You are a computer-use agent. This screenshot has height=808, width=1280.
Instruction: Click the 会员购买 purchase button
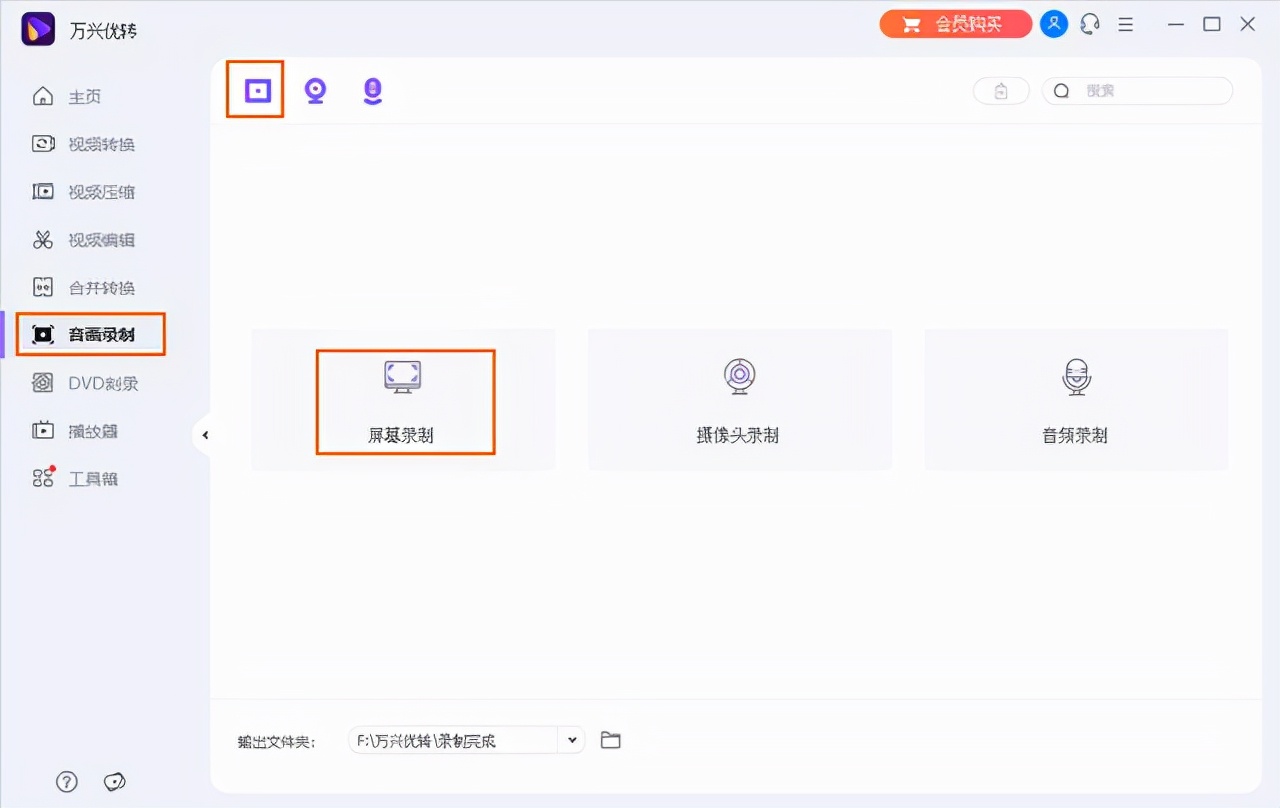(955, 23)
